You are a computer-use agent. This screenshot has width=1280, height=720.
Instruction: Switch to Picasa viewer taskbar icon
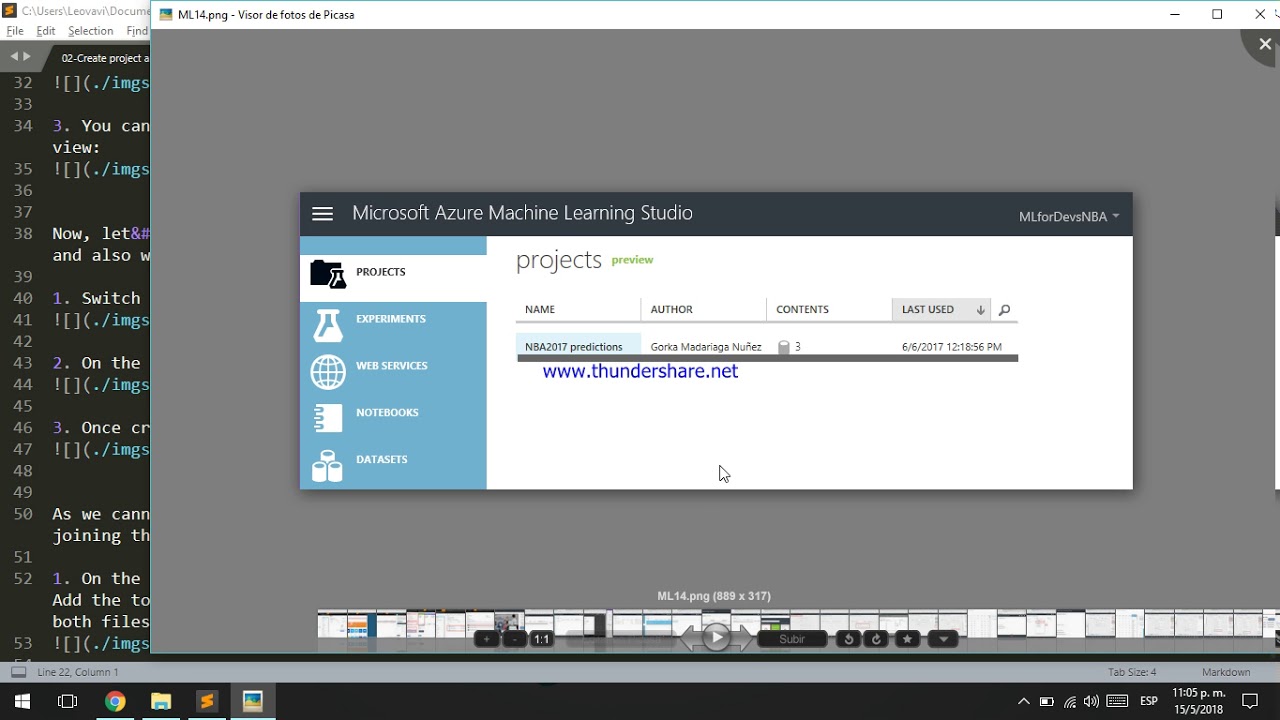pos(253,701)
